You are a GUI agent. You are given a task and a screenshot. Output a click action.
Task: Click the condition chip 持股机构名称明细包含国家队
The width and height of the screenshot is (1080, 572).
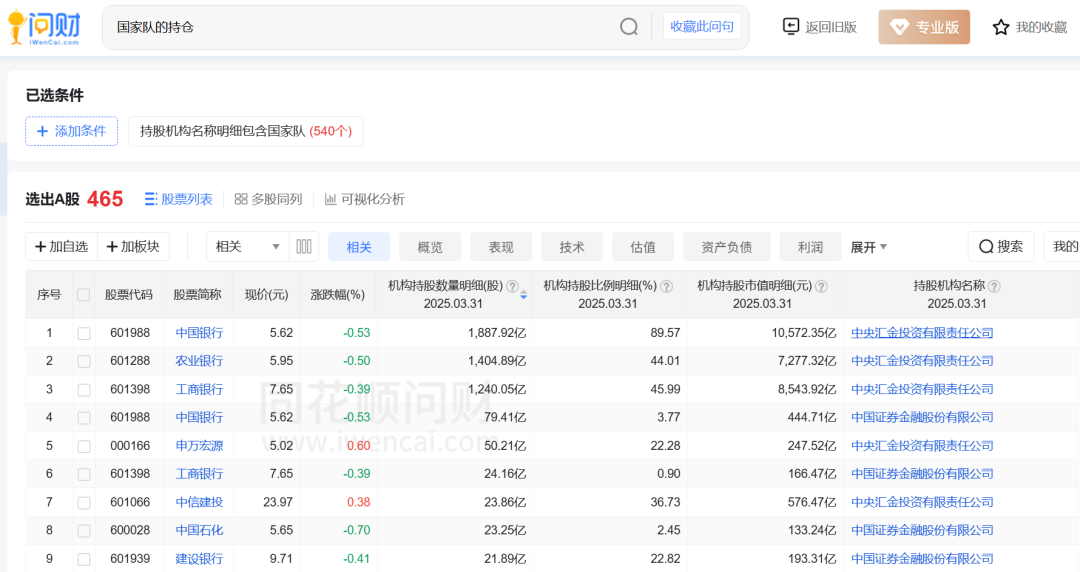(x=246, y=131)
